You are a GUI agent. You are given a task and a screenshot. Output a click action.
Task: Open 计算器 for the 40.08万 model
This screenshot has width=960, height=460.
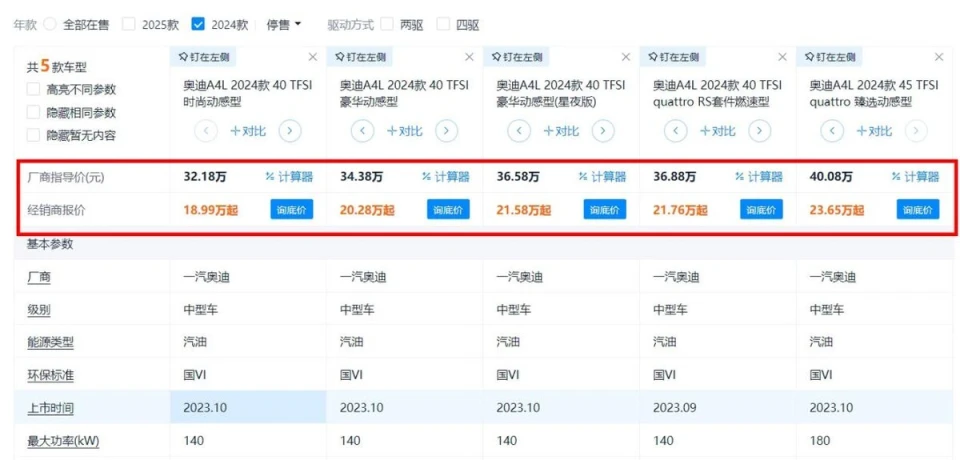915,177
